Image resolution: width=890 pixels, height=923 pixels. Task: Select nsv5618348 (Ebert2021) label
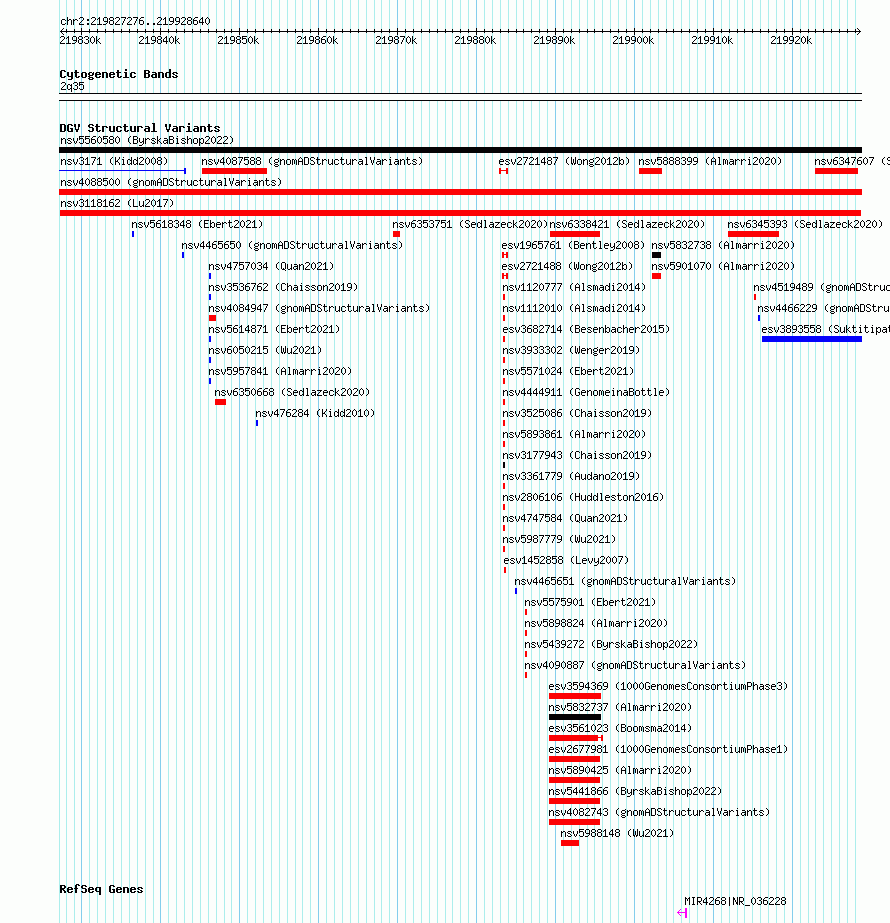197,224
